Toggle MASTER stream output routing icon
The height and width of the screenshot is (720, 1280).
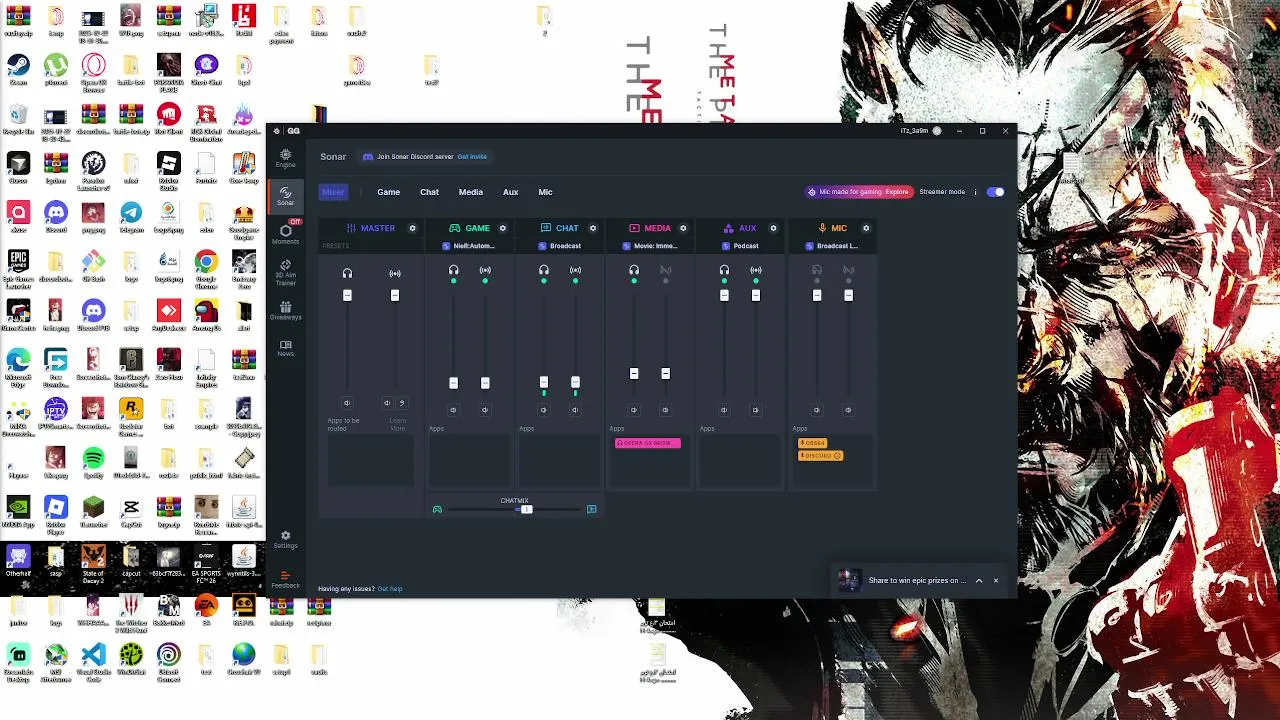[x=395, y=273]
